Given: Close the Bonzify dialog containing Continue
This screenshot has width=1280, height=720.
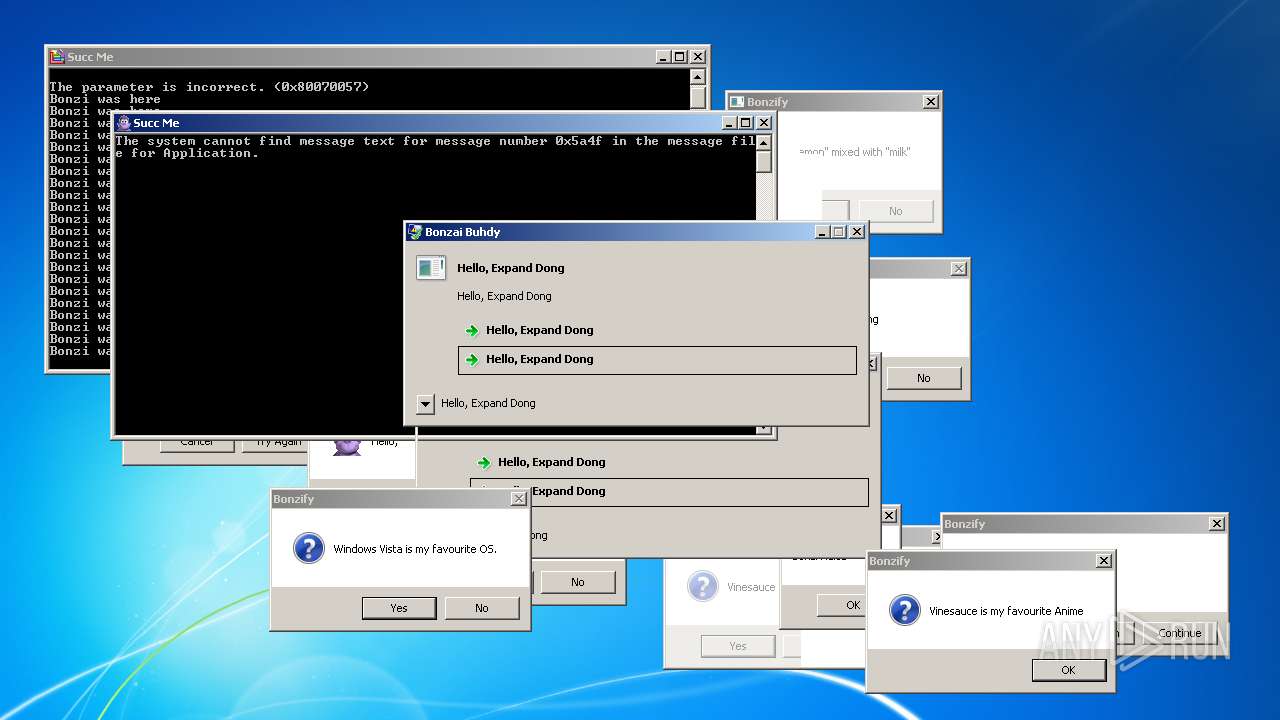Looking at the screenshot, I should pyautogui.click(x=1216, y=524).
